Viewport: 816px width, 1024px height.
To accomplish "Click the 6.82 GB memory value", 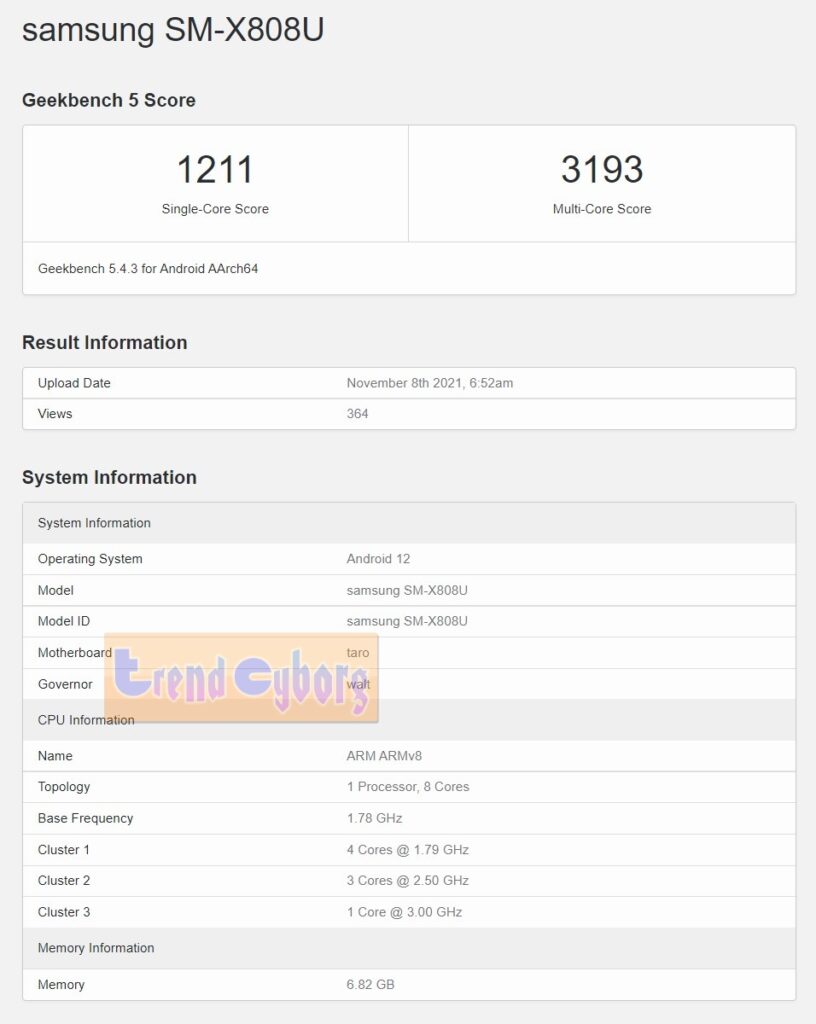I will [x=370, y=985].
